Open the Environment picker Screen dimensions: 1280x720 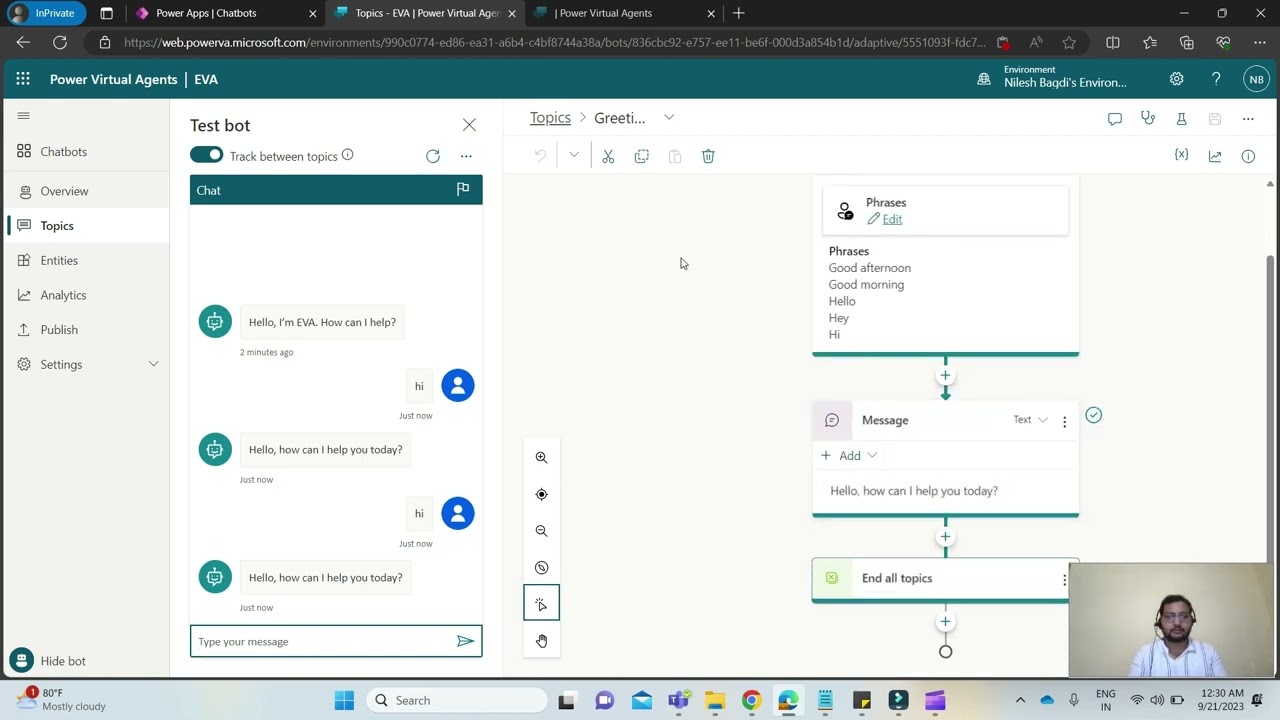tap(1053, 77)
